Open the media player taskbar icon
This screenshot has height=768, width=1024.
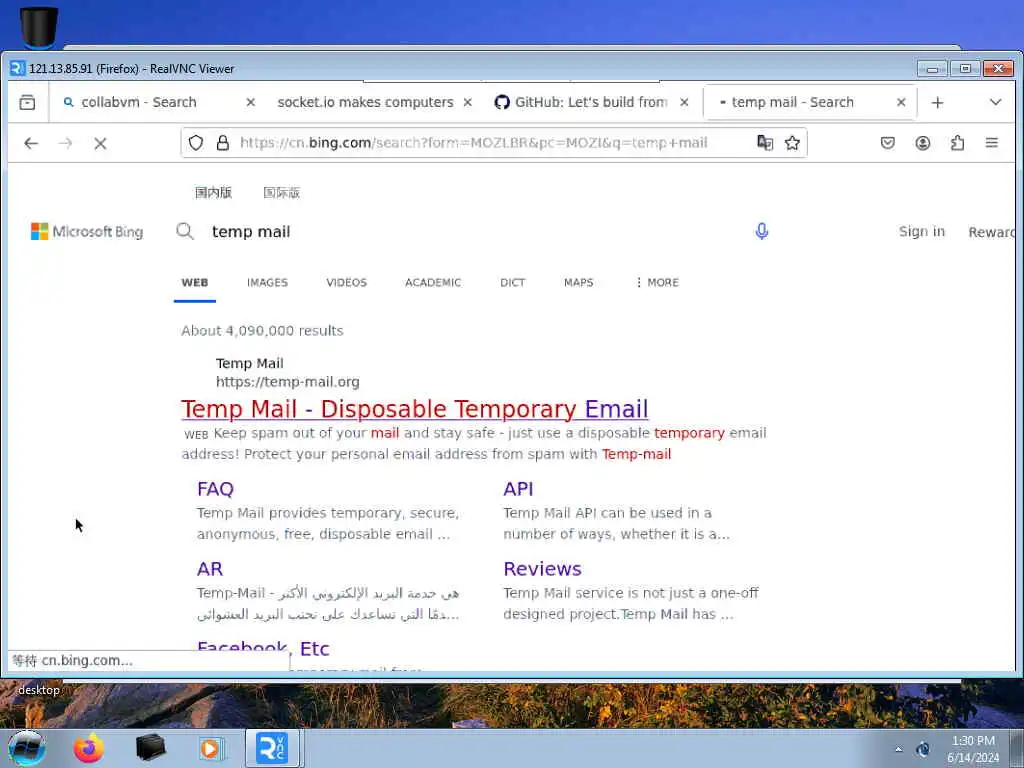point(211,748)
